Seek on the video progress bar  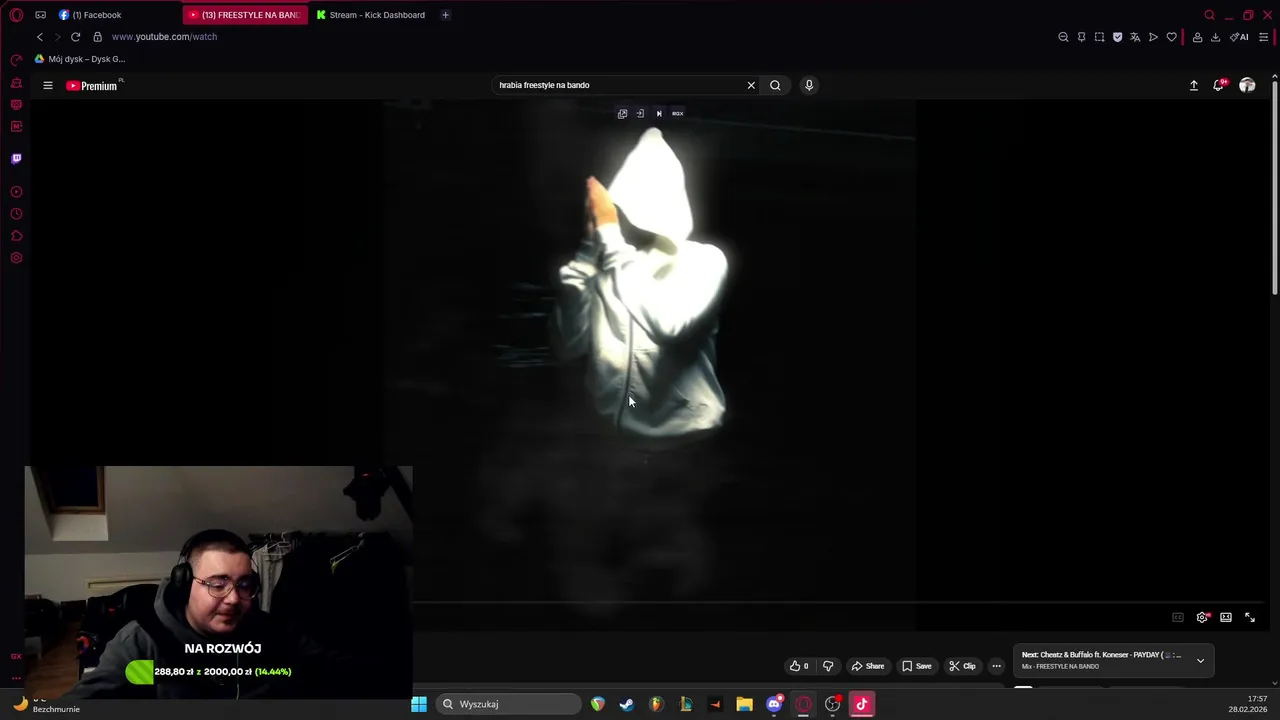point(840,603)
